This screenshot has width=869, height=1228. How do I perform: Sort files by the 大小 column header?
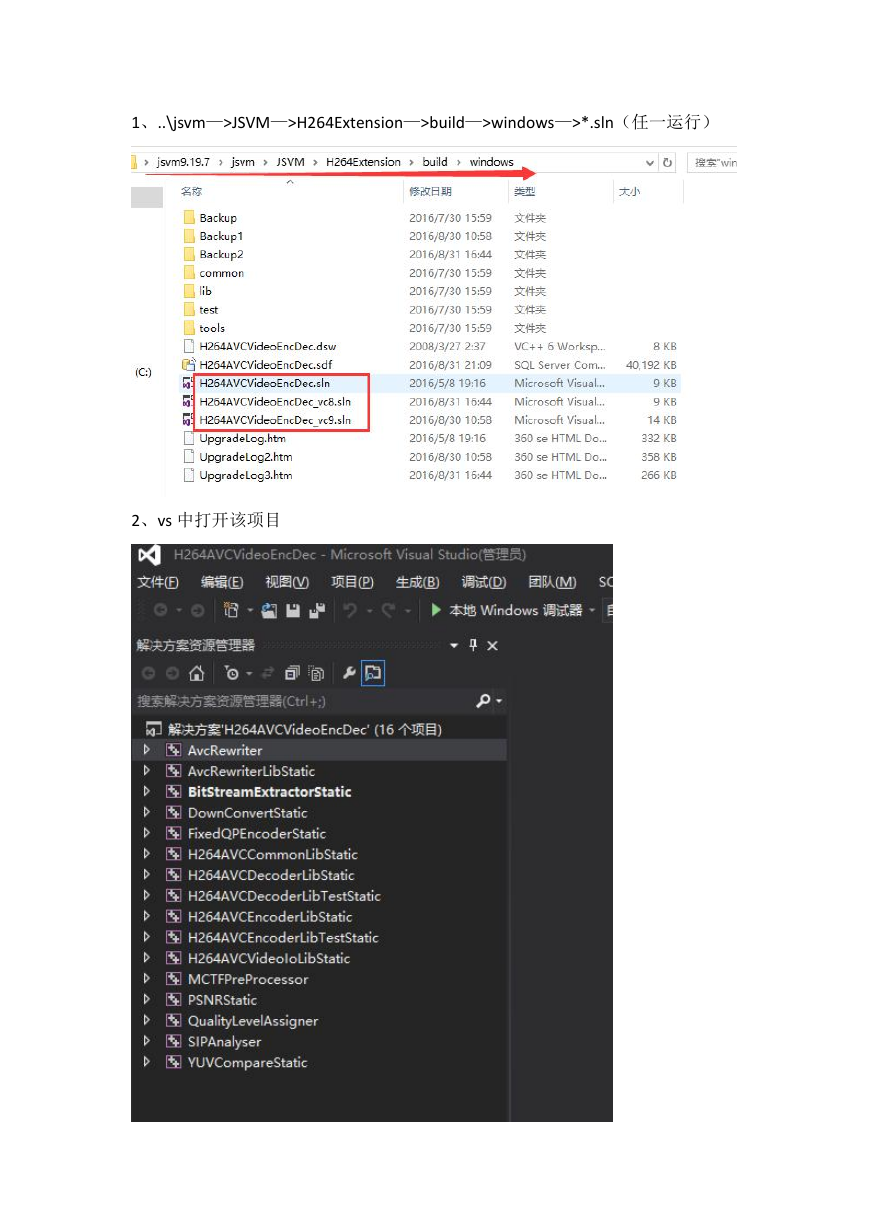[630, 191]
